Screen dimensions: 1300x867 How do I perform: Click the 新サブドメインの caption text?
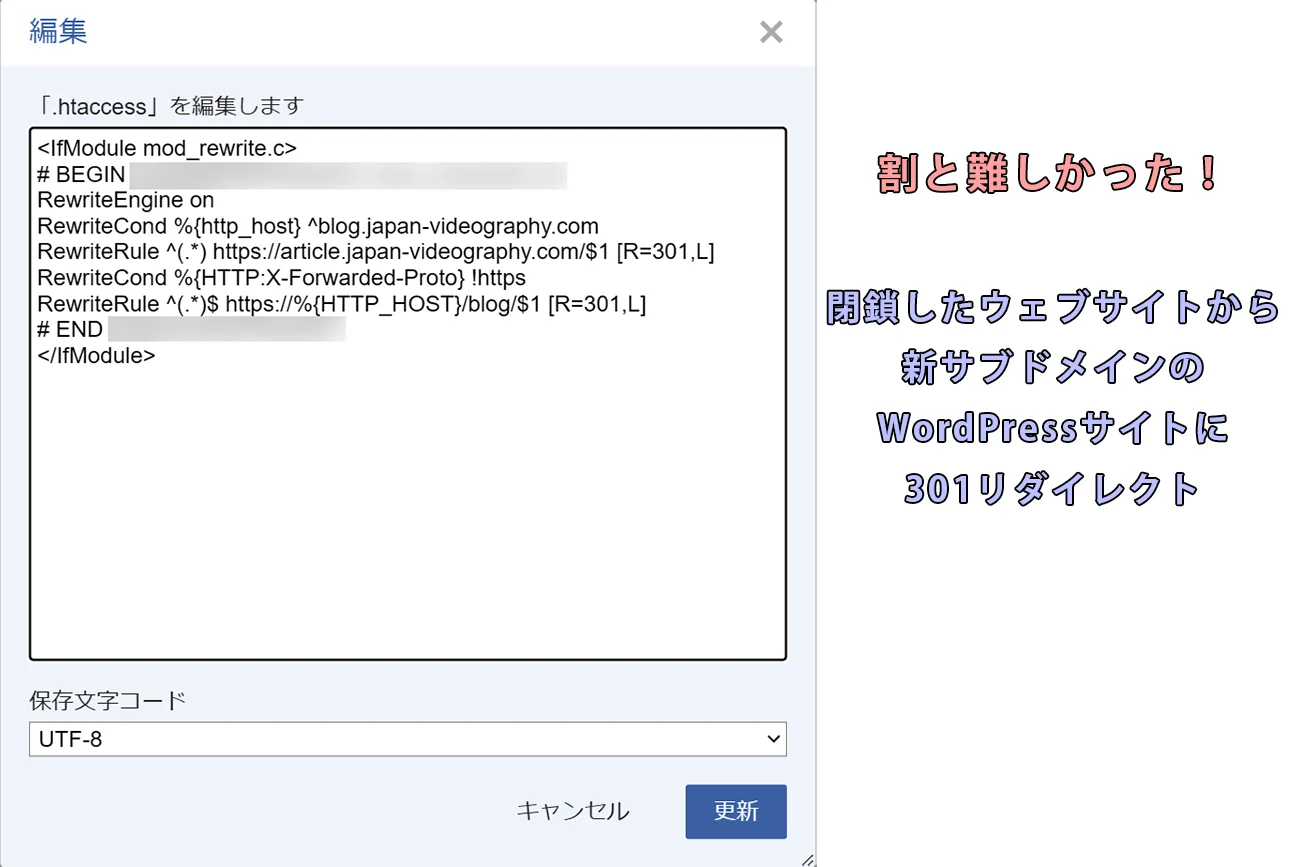(x=1053, y=368)
